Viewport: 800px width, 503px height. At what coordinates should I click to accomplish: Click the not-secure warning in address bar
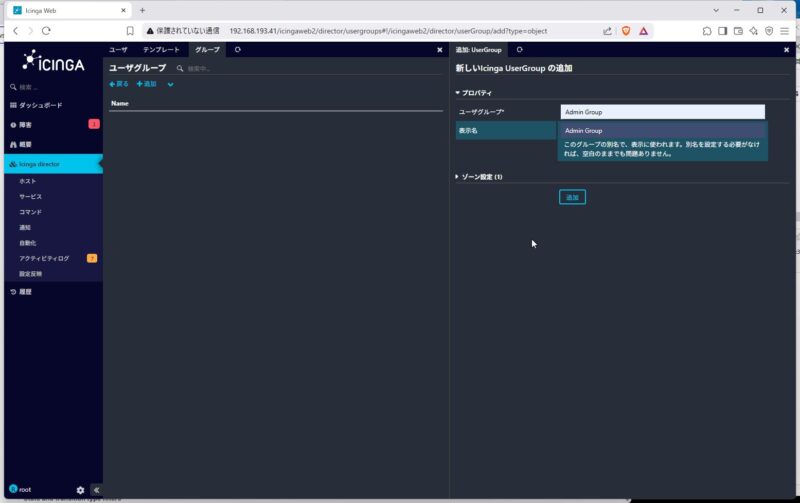[183, 31]
